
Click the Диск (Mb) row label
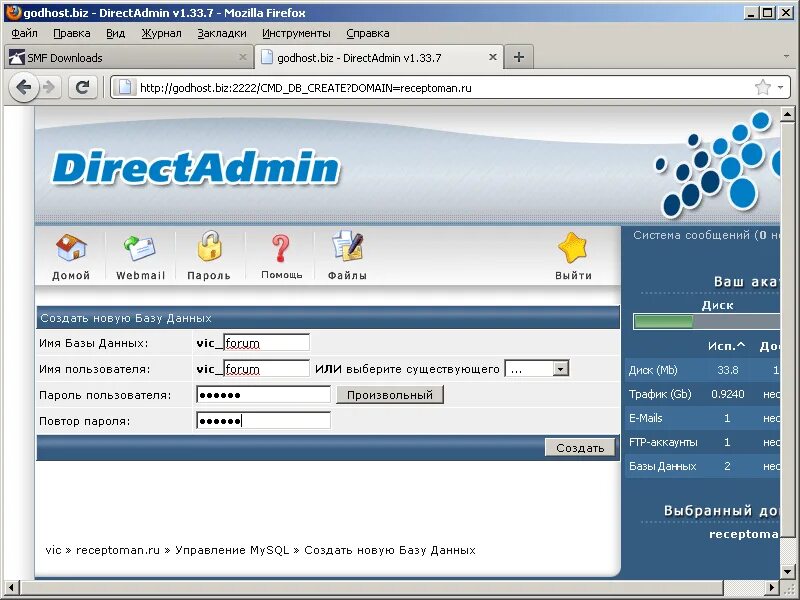coord(653,370)
